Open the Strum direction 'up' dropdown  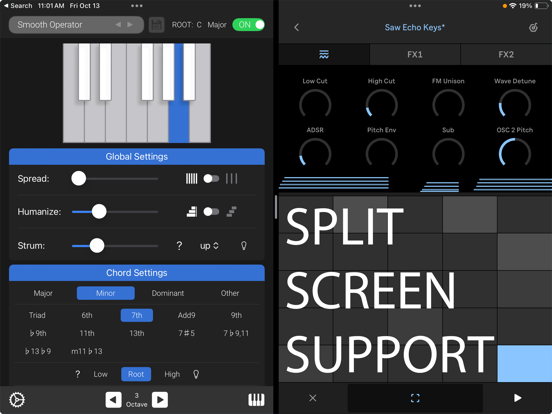pos(209,245)
